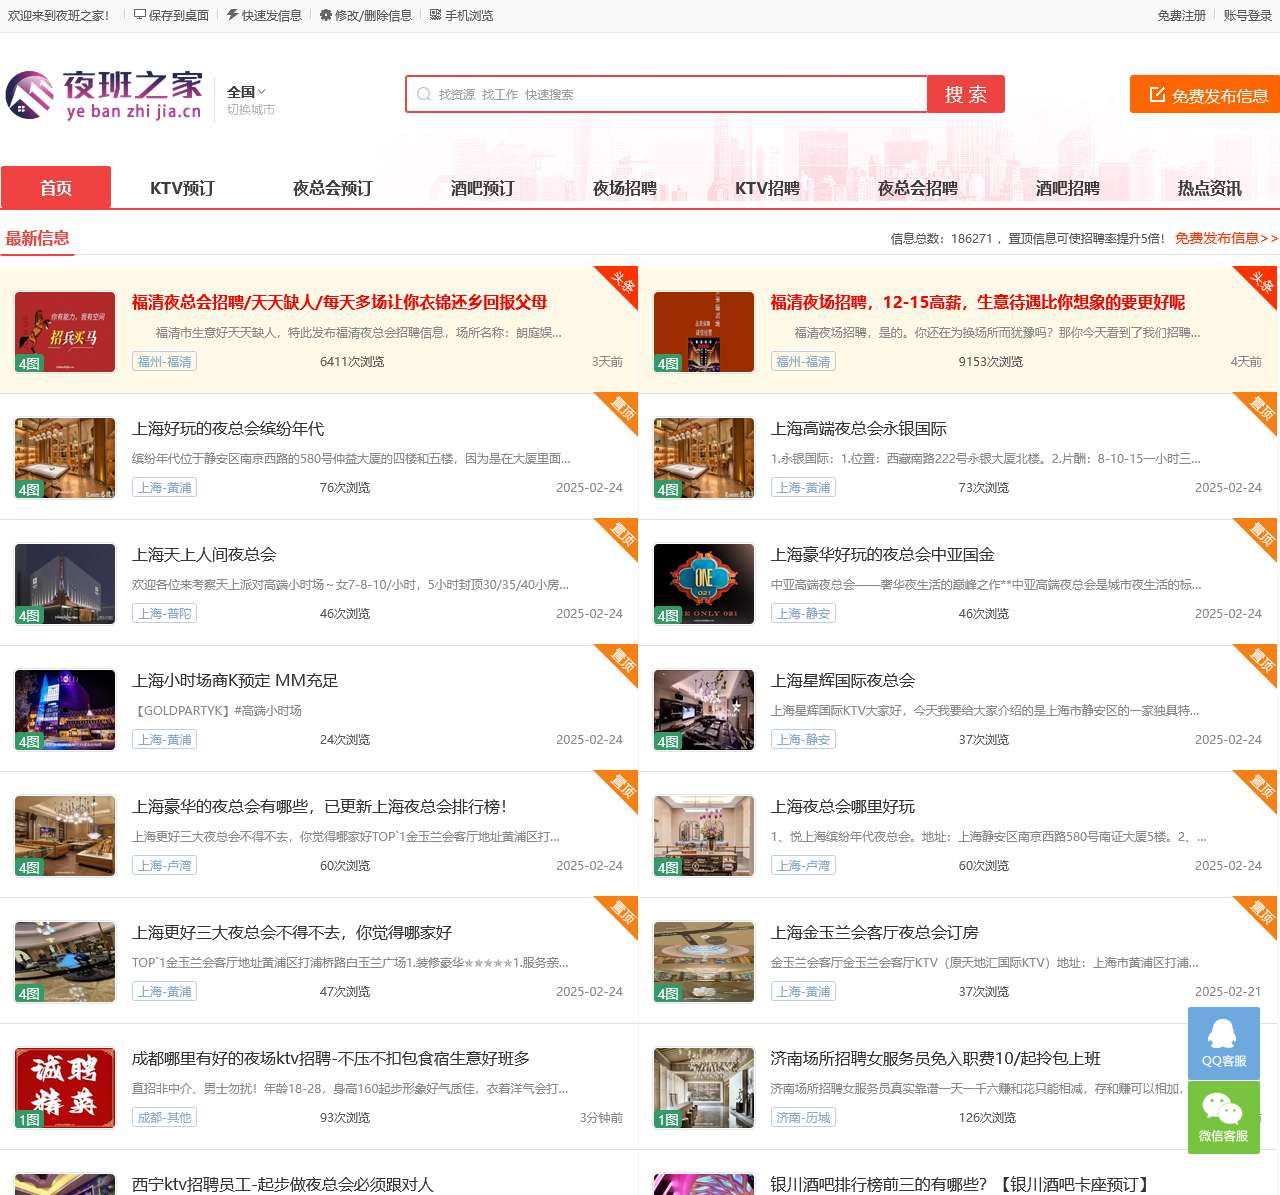The width and height of the screenshot is (1280, 1195).
Task: Click the red 搜索 button
Action: click(966, 94)
